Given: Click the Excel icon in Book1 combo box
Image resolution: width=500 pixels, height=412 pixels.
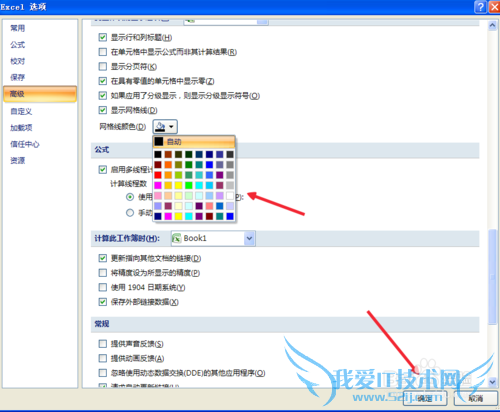Looking at the screenshot, I should click(176, 238).
